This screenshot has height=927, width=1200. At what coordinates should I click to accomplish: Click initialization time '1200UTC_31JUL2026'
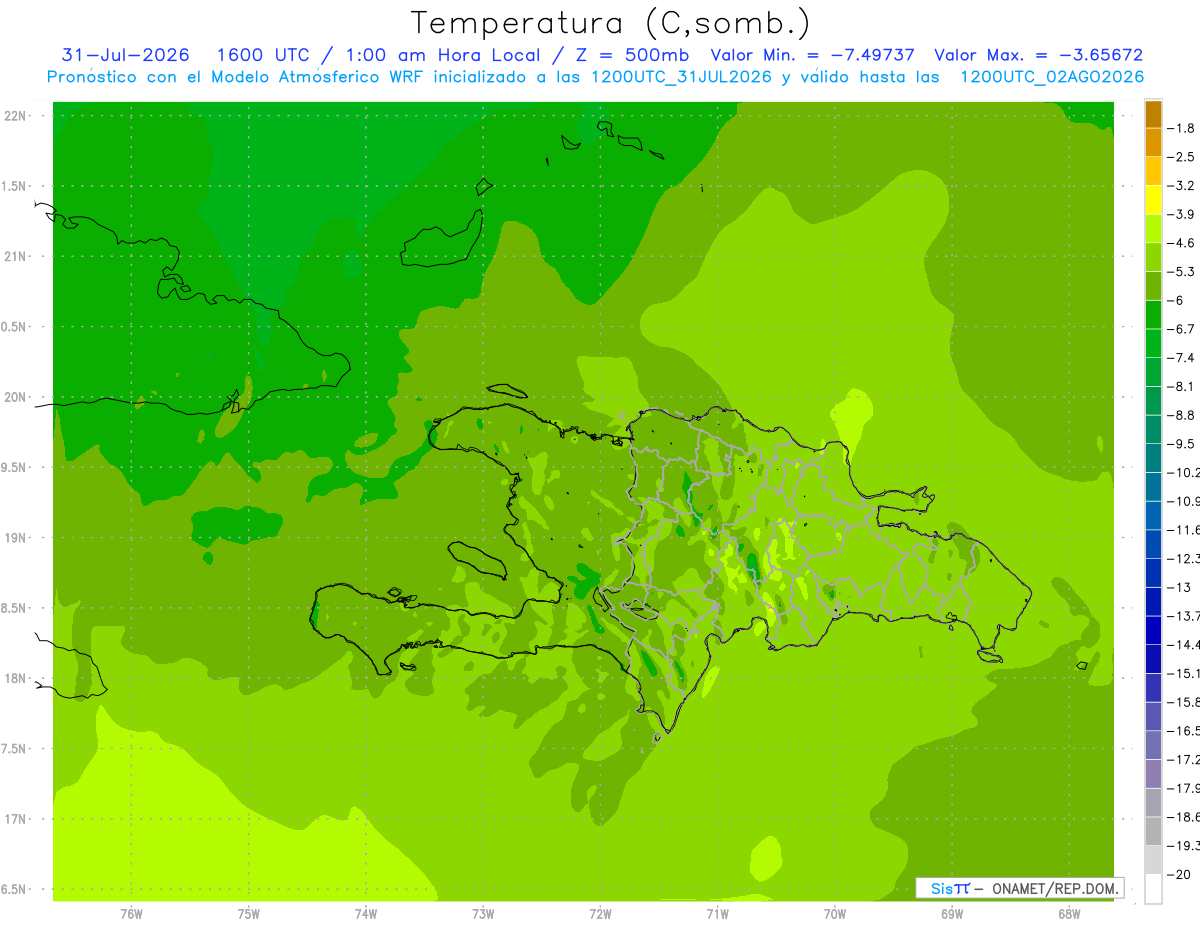[x=681, y=77]
